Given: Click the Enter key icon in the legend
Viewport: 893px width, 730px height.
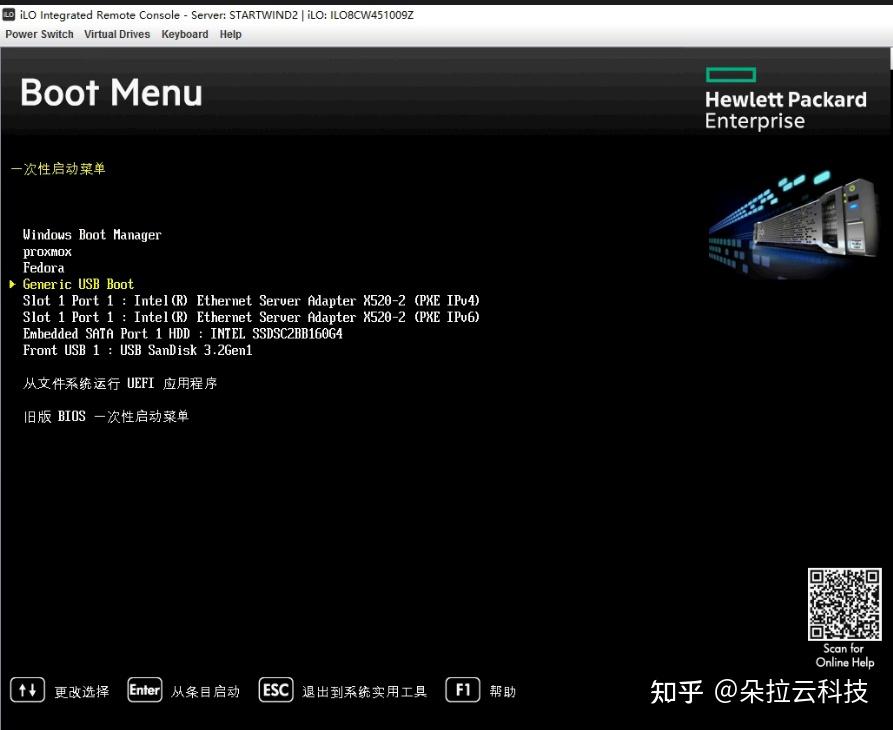Looking at the screenshot, I should tap(144, 690).
